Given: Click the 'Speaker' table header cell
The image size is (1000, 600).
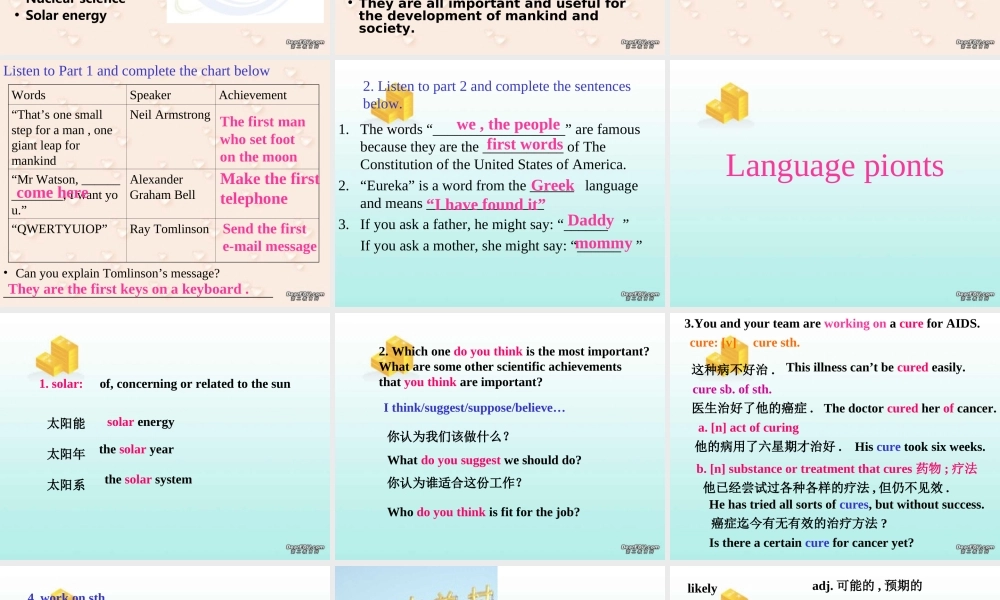Looking at the screenshot, I should [171, 95].
